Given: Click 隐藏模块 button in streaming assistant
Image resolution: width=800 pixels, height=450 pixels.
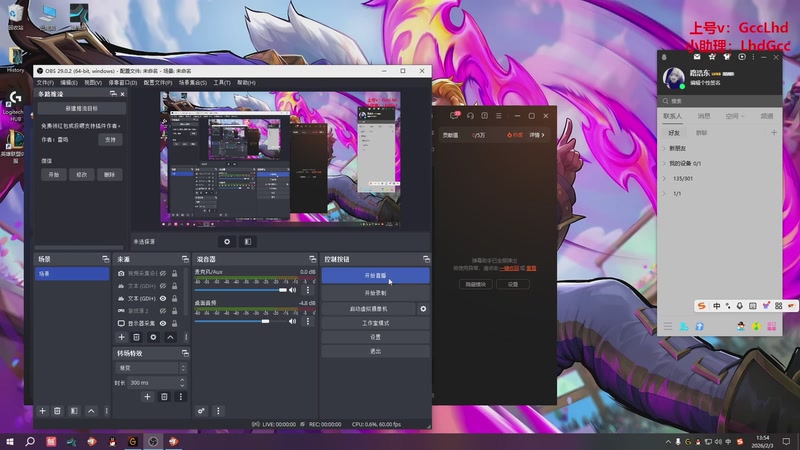Looking at the screenshot, I should [x=476, y=284].
